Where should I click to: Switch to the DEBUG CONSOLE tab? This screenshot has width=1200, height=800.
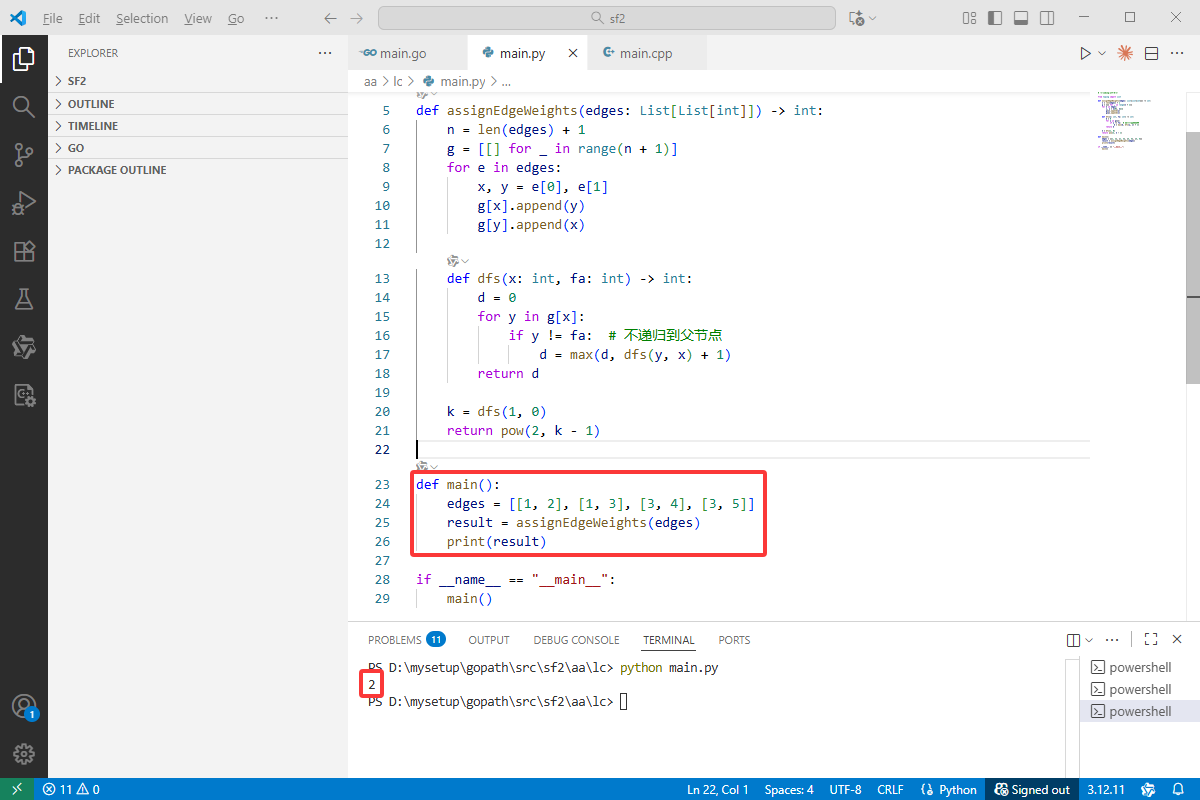tap(576, 640)
